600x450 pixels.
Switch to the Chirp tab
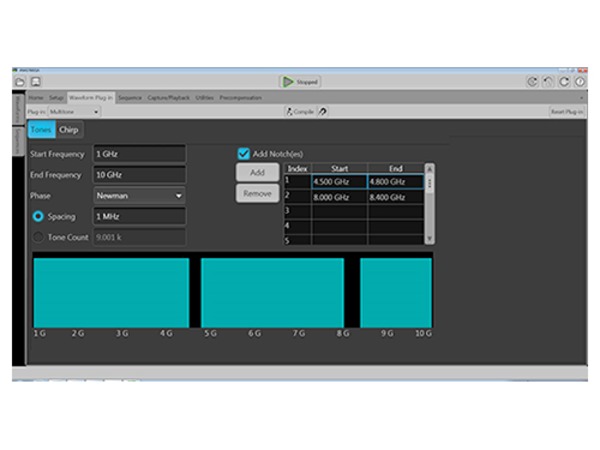[69, 130]
